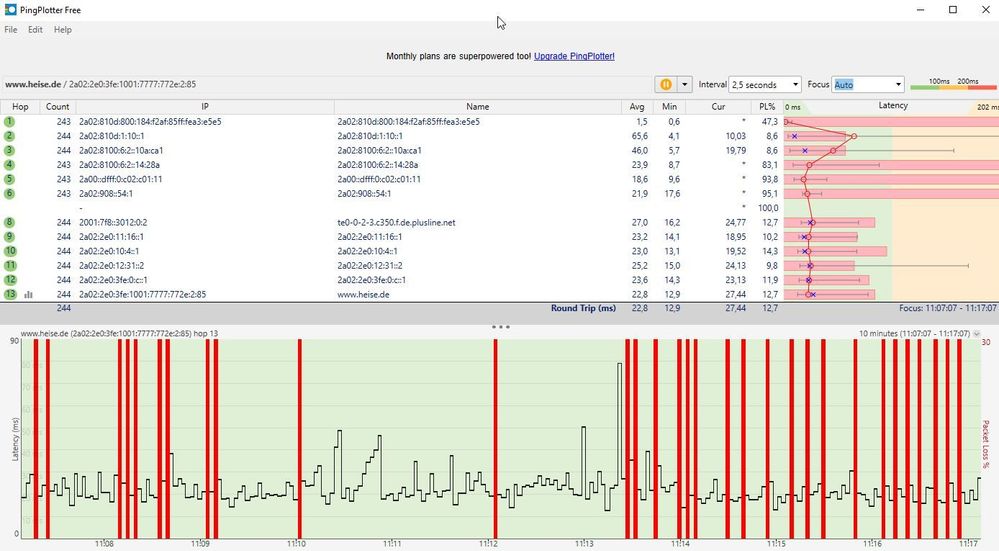Click the Min column header
This screenshot has height=551, width=999.
pos(669,106)
